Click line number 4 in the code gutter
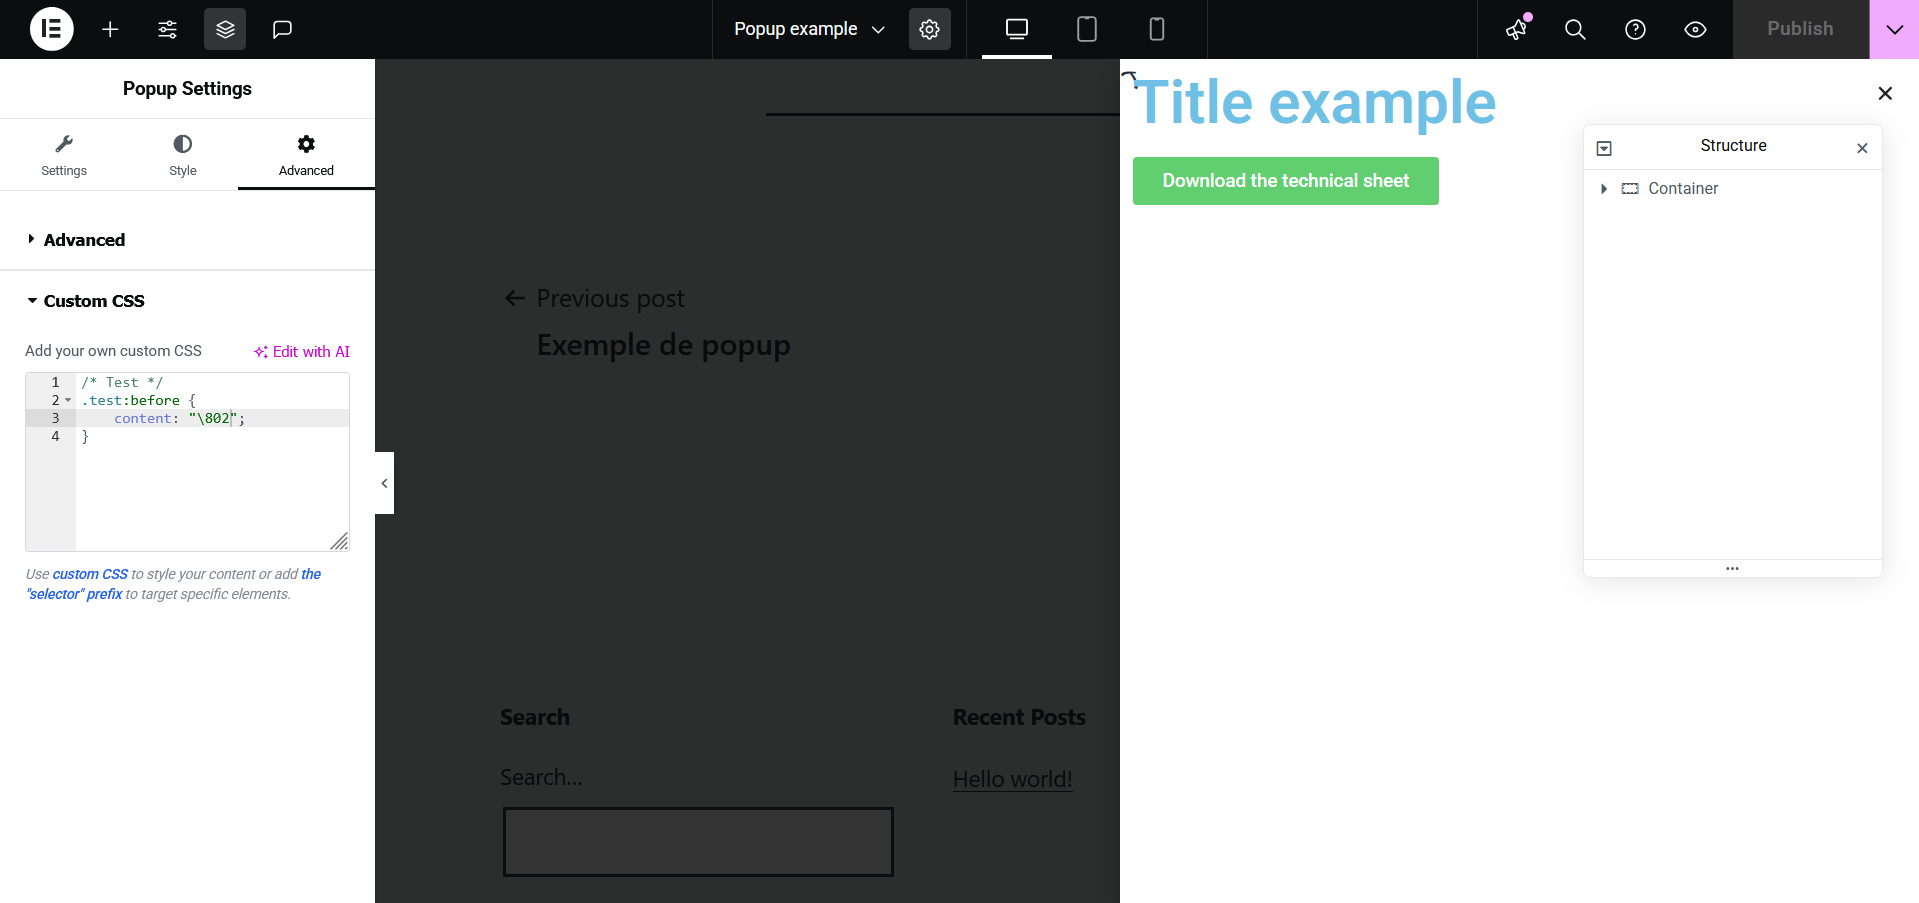Viewport: 1919px width, 903px height. (55, 437)
